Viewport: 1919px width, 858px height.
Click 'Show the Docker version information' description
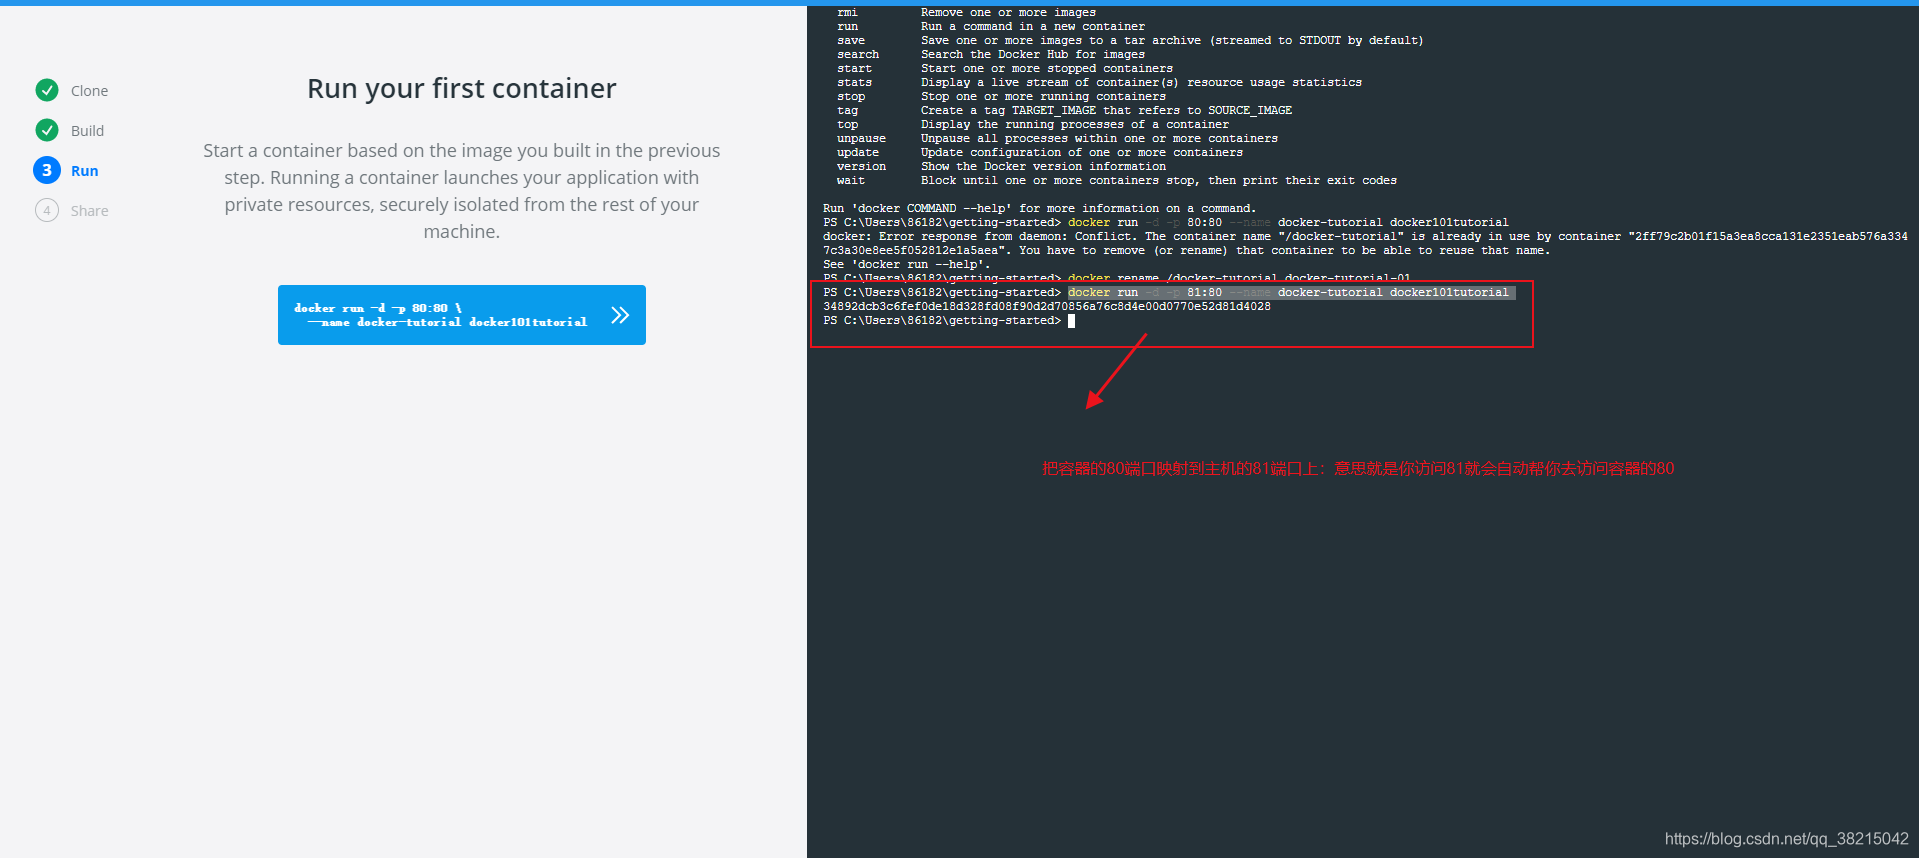tap(1044, 167)
